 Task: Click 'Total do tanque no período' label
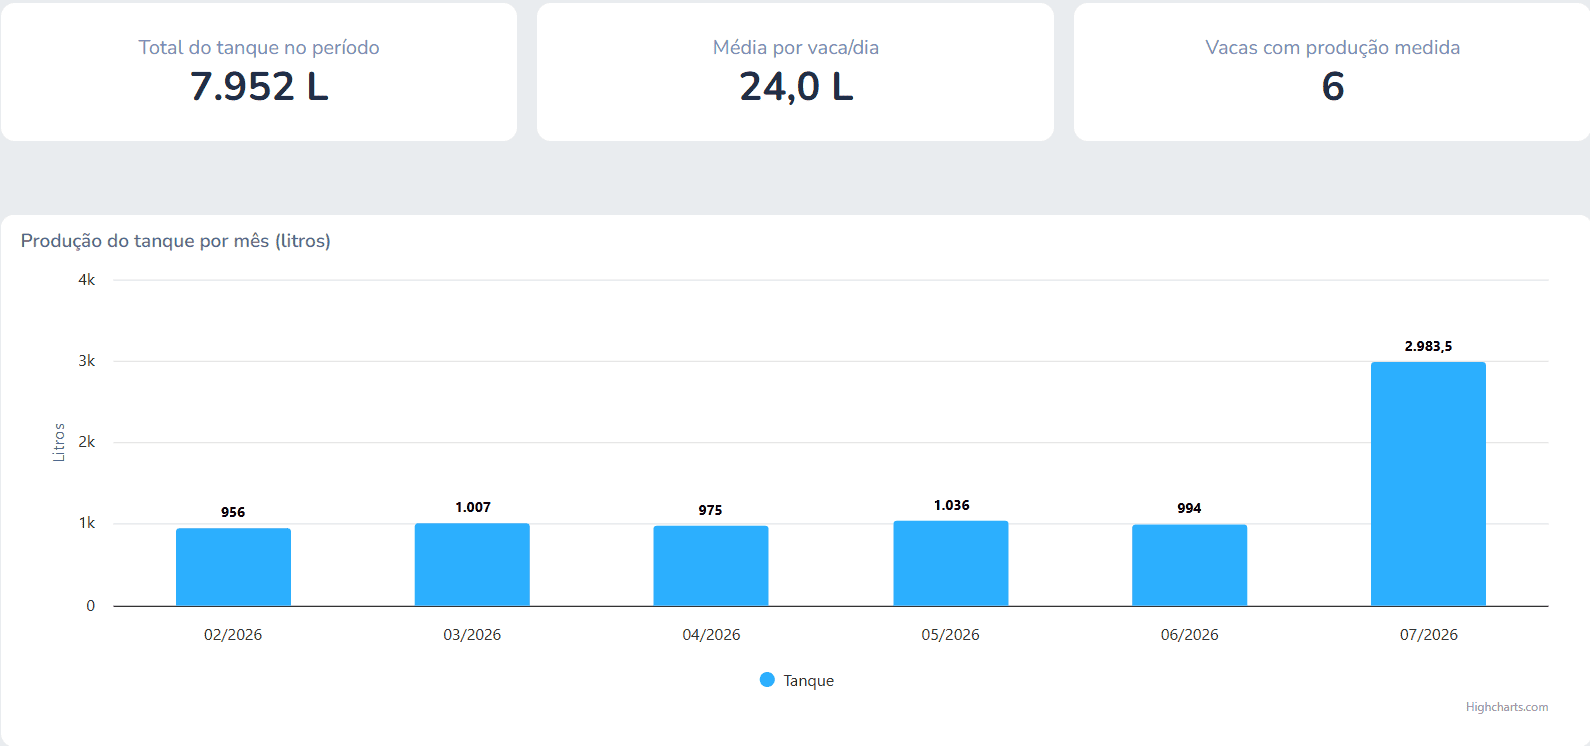point(259,47)
